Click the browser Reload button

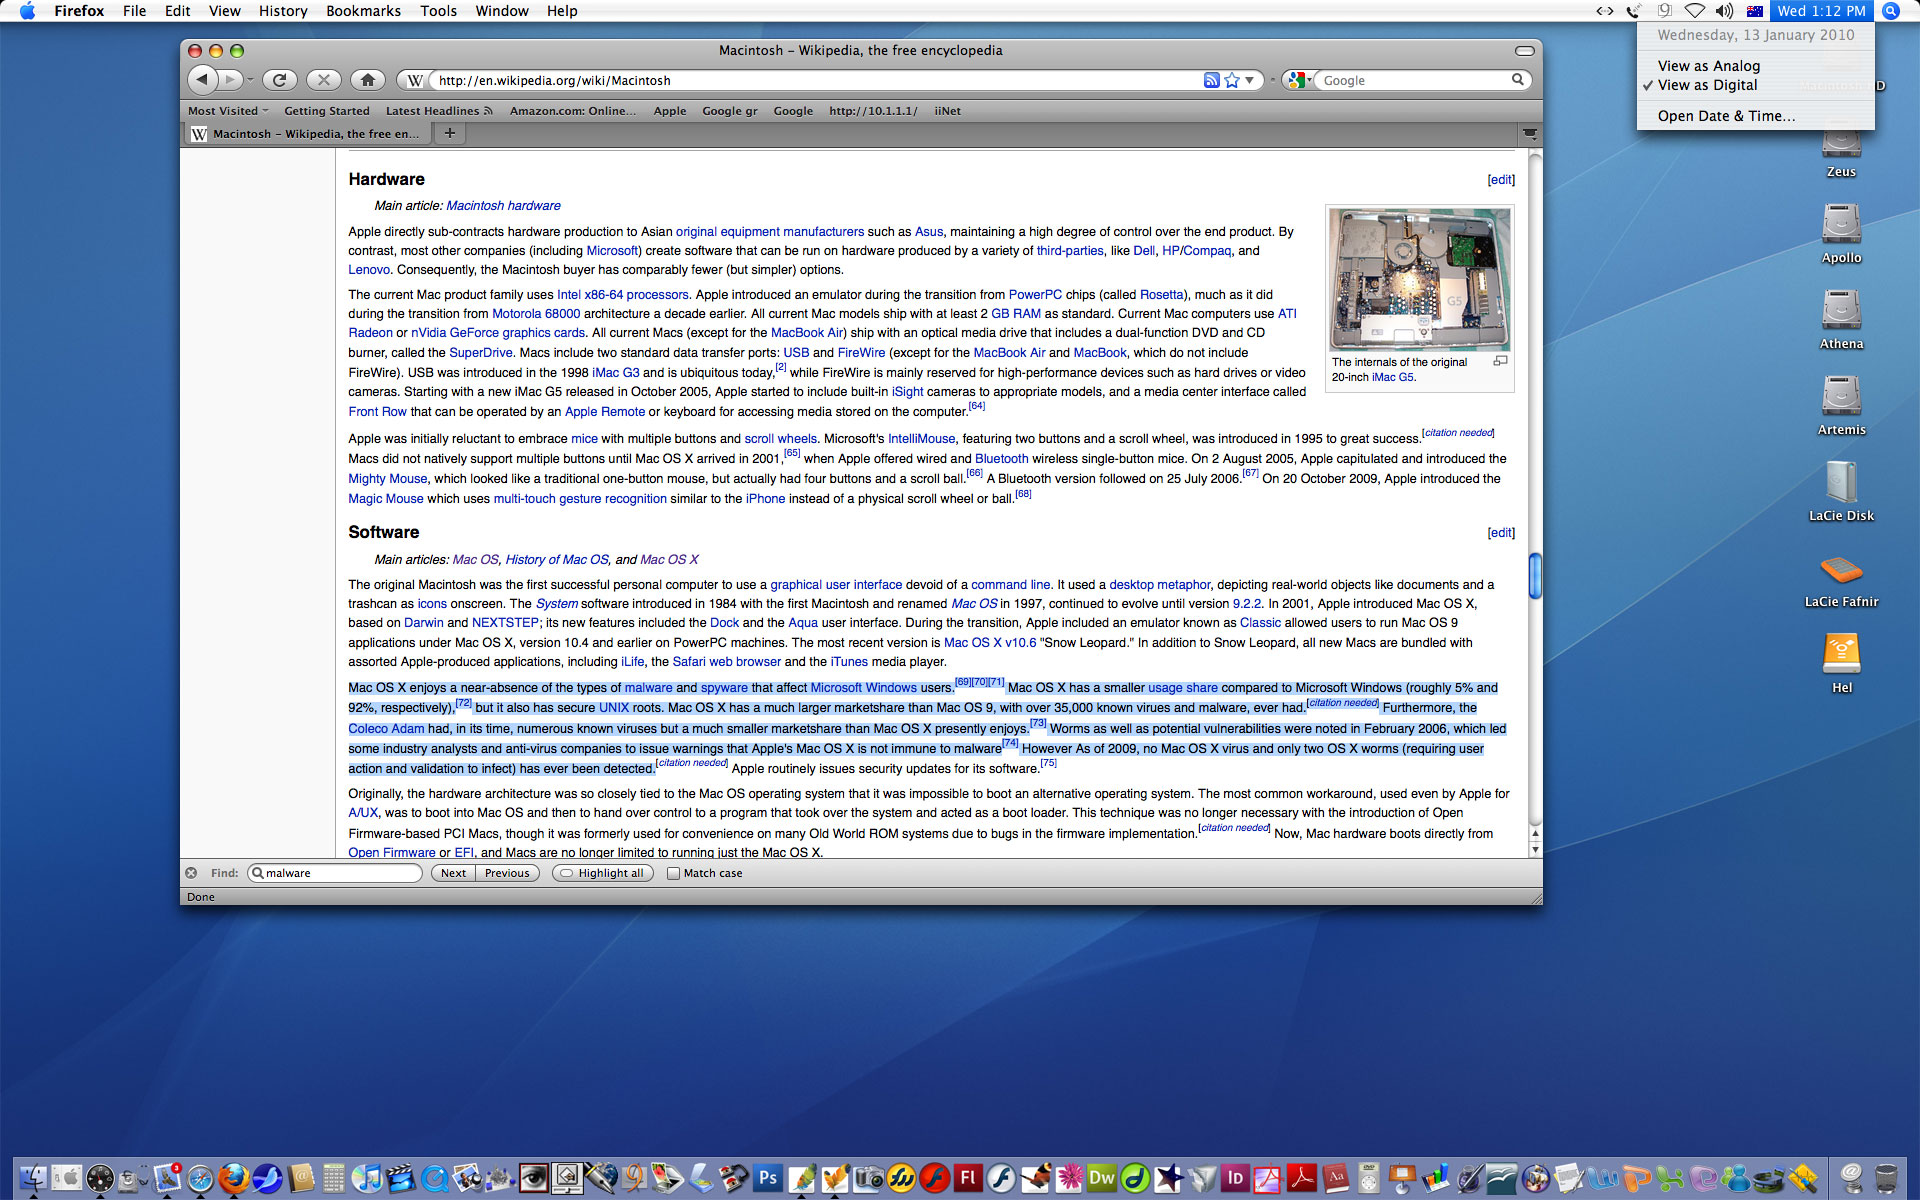coord(279,80)
